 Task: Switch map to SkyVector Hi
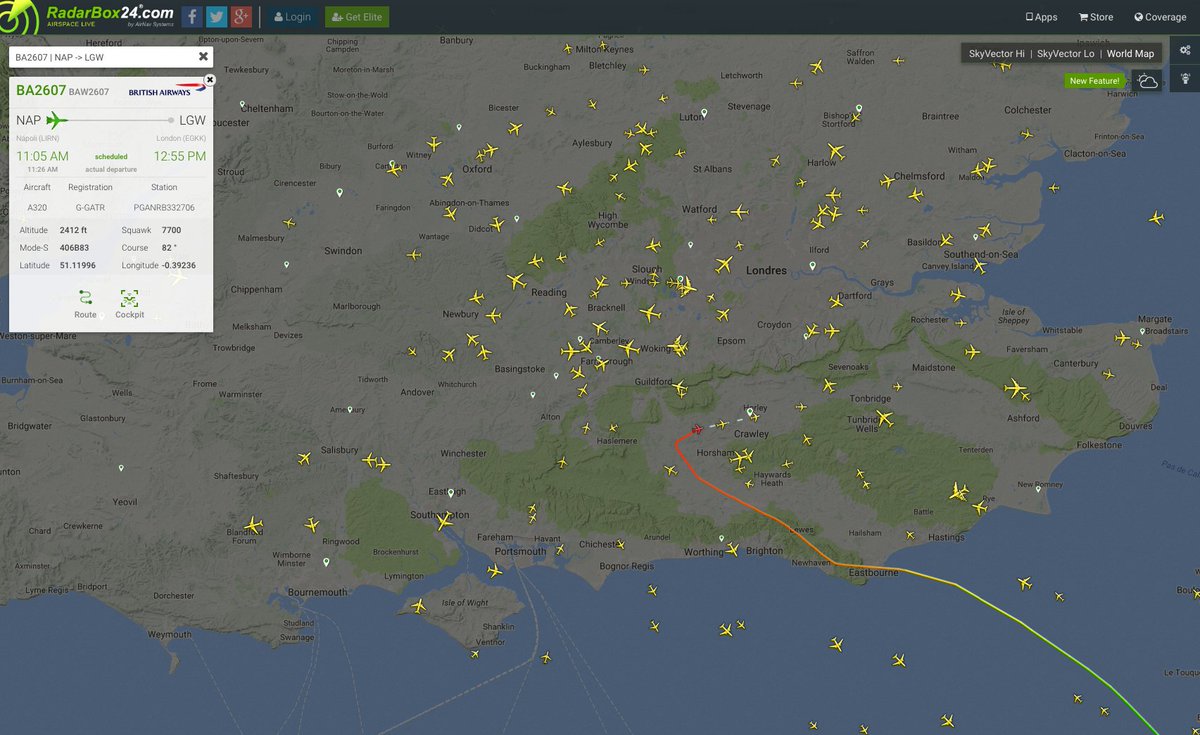(999, 53)
